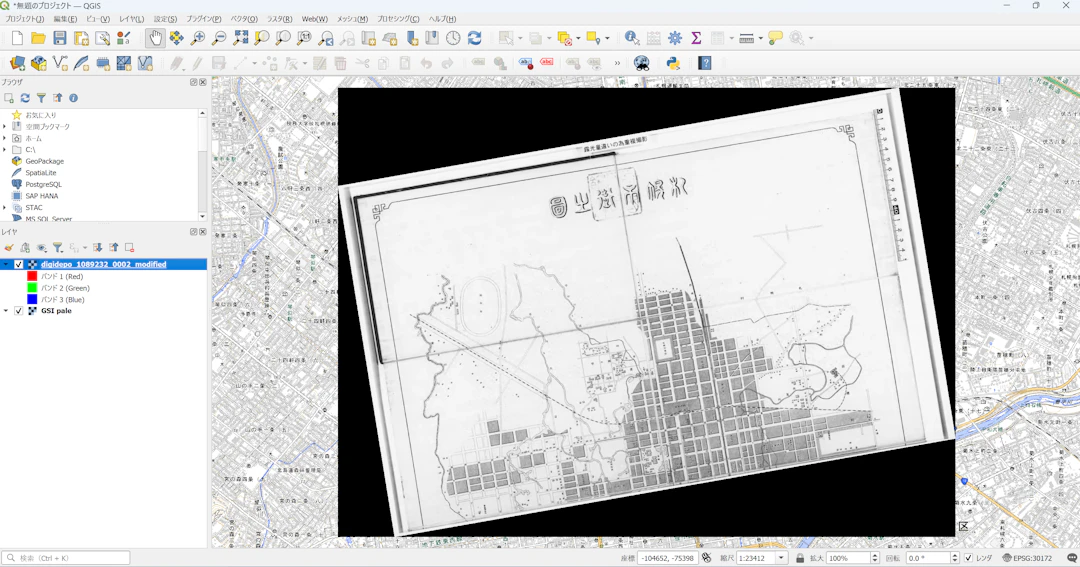The width and height of the screenshot is (1080, 567).
Task: Click the Pan Map to Selection tool
Action: pos(176,39)
